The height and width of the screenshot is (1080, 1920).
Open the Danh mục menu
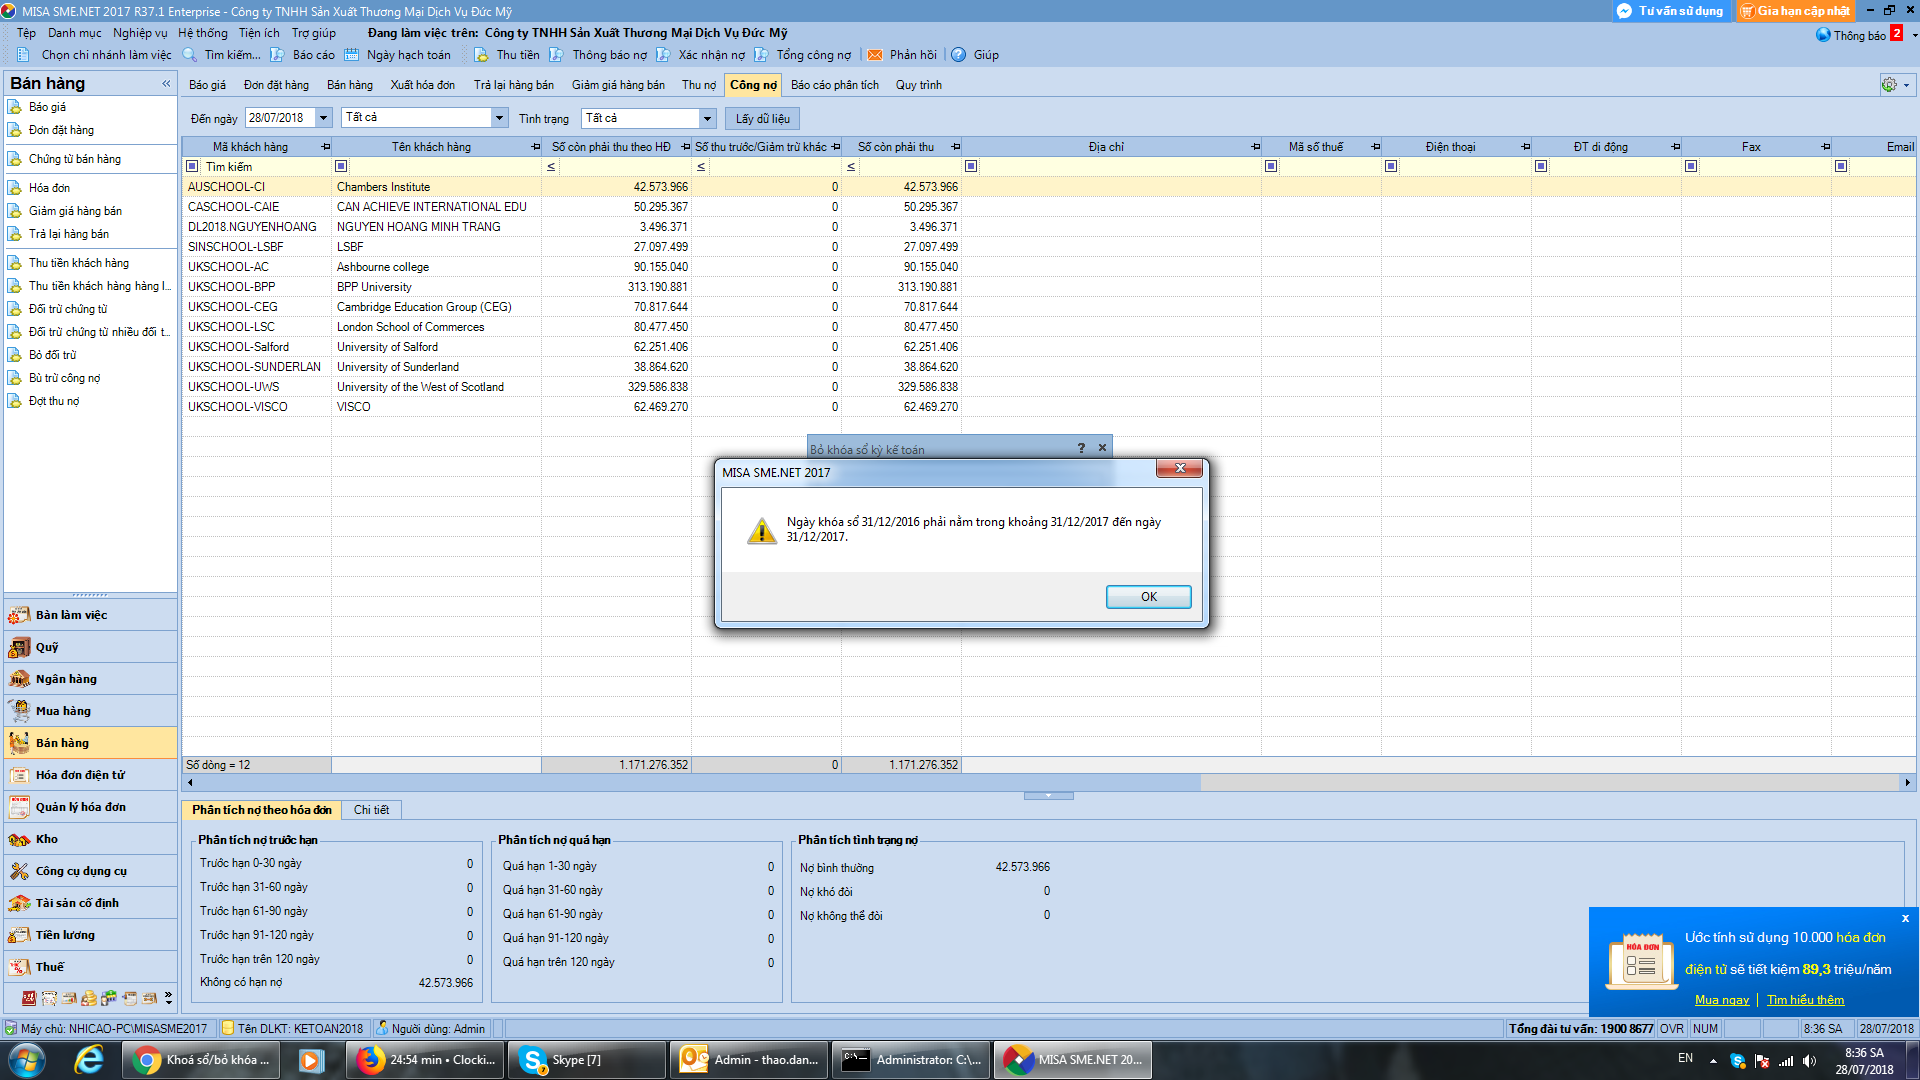click(75, 33)
